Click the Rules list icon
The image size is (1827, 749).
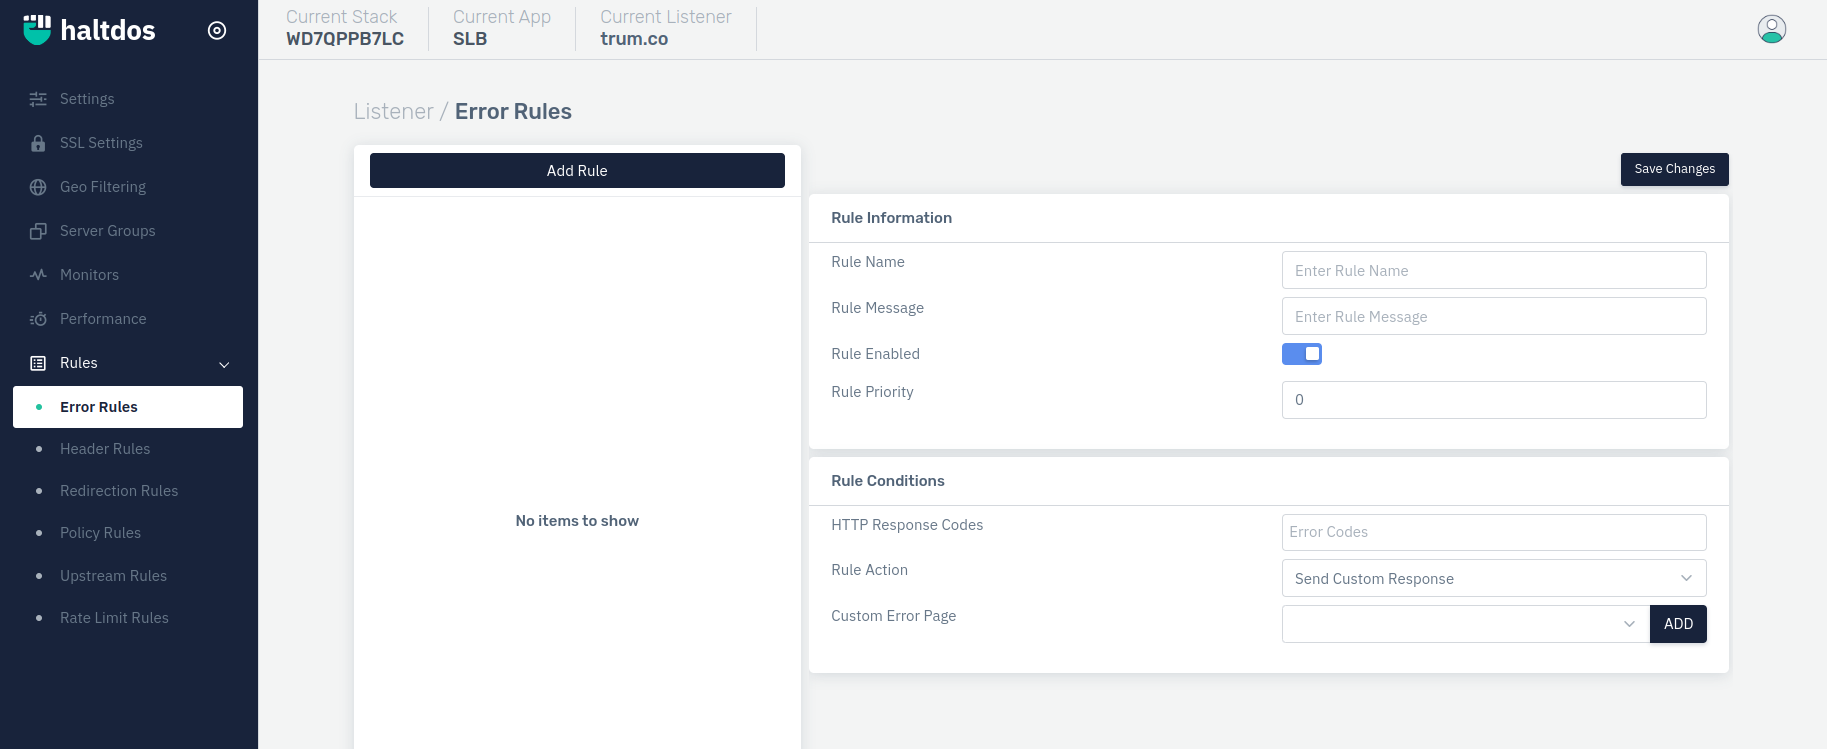click(38, 363)
